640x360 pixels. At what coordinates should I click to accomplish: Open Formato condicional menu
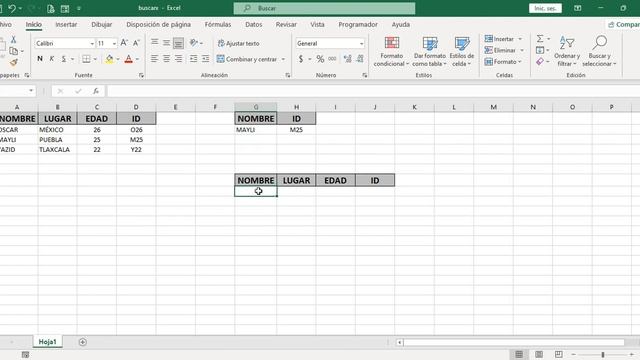[391, 51]
